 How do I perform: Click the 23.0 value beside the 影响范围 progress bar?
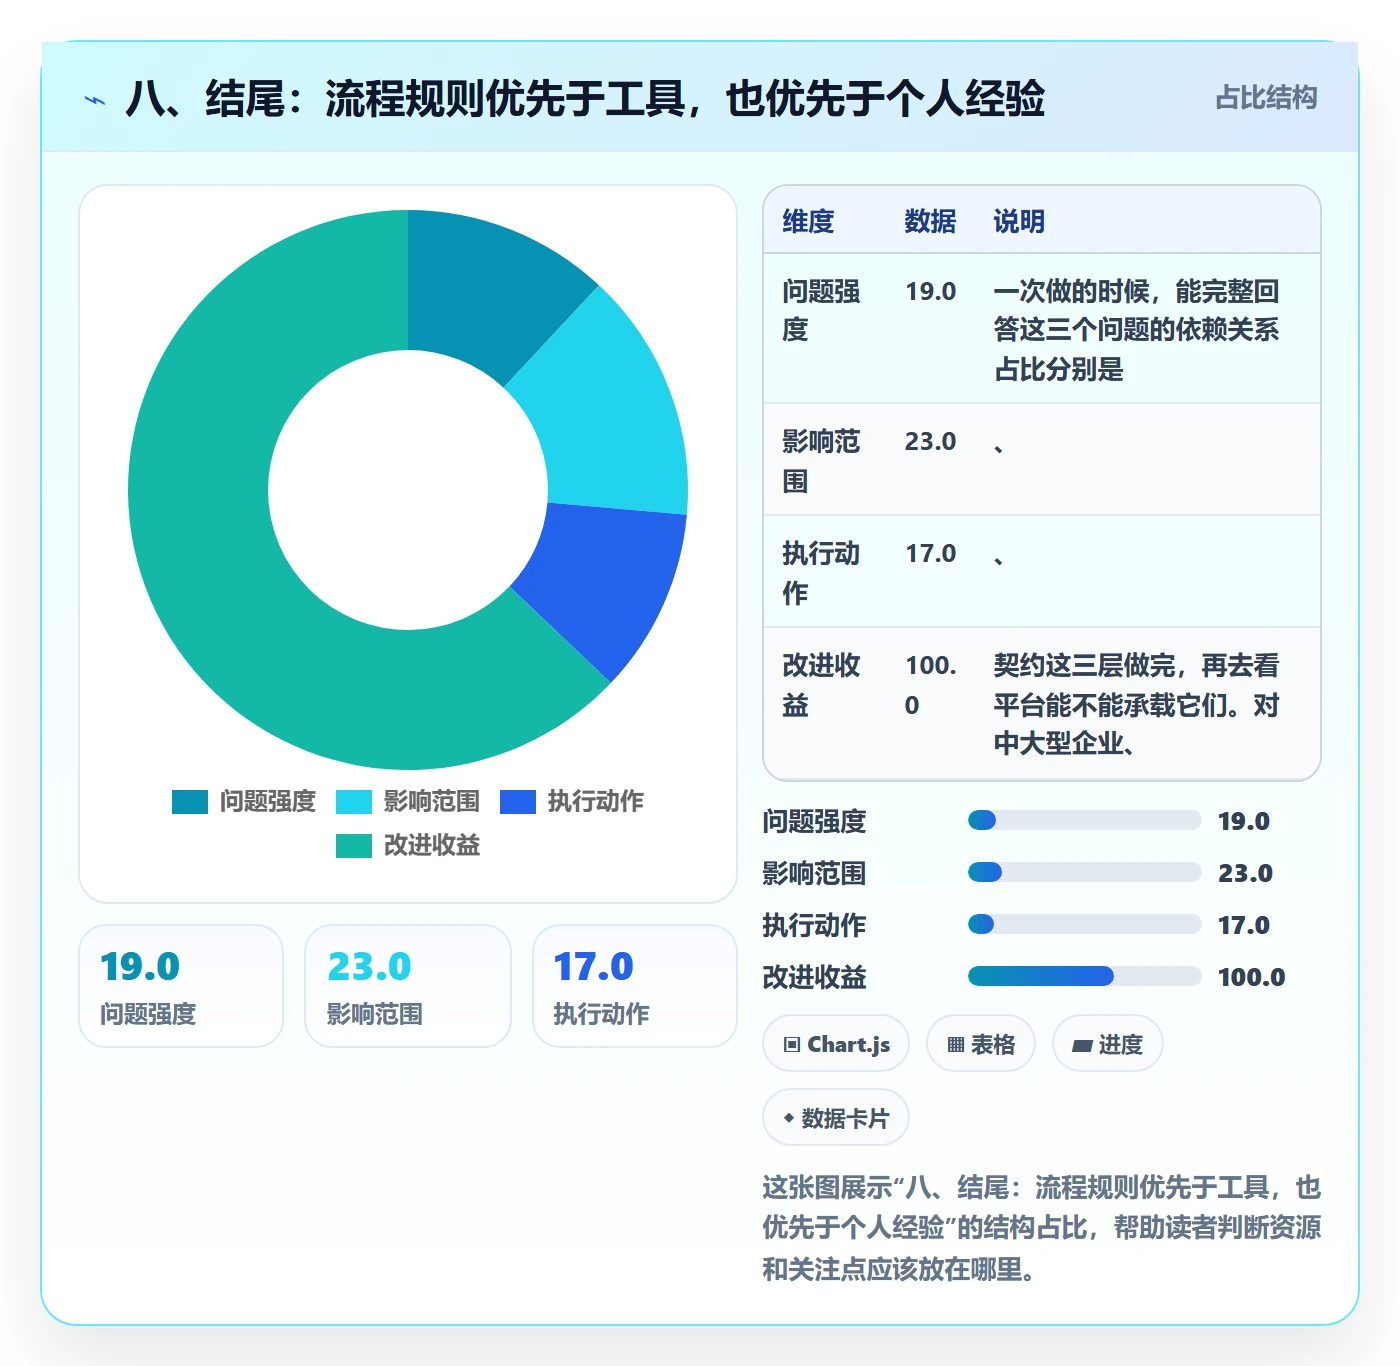tap(1245, 873)
